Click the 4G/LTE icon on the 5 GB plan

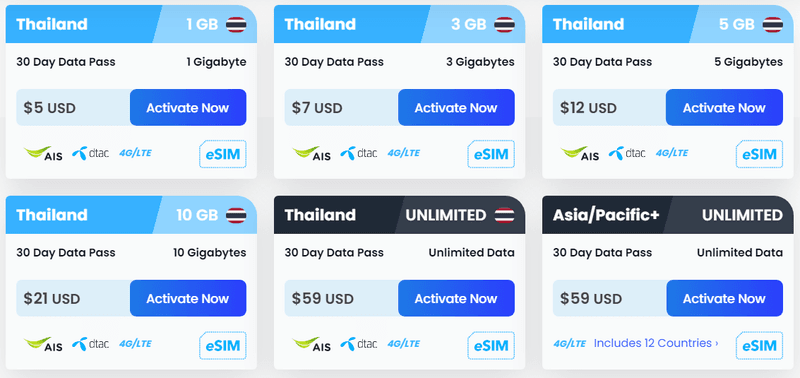pyautogui.click(x=671, y=153)
